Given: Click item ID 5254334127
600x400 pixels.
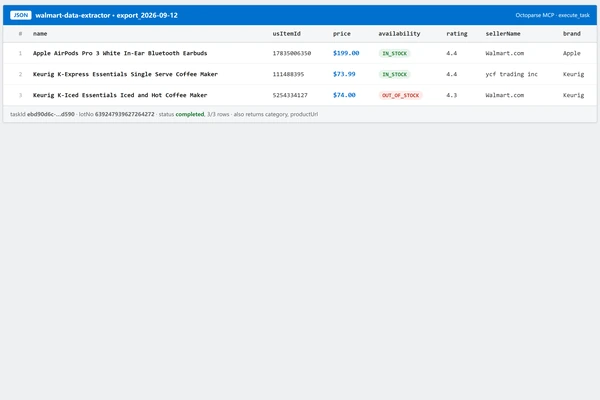Looking at the screenshot, I should pyautogui.click(x=290, y=95).
